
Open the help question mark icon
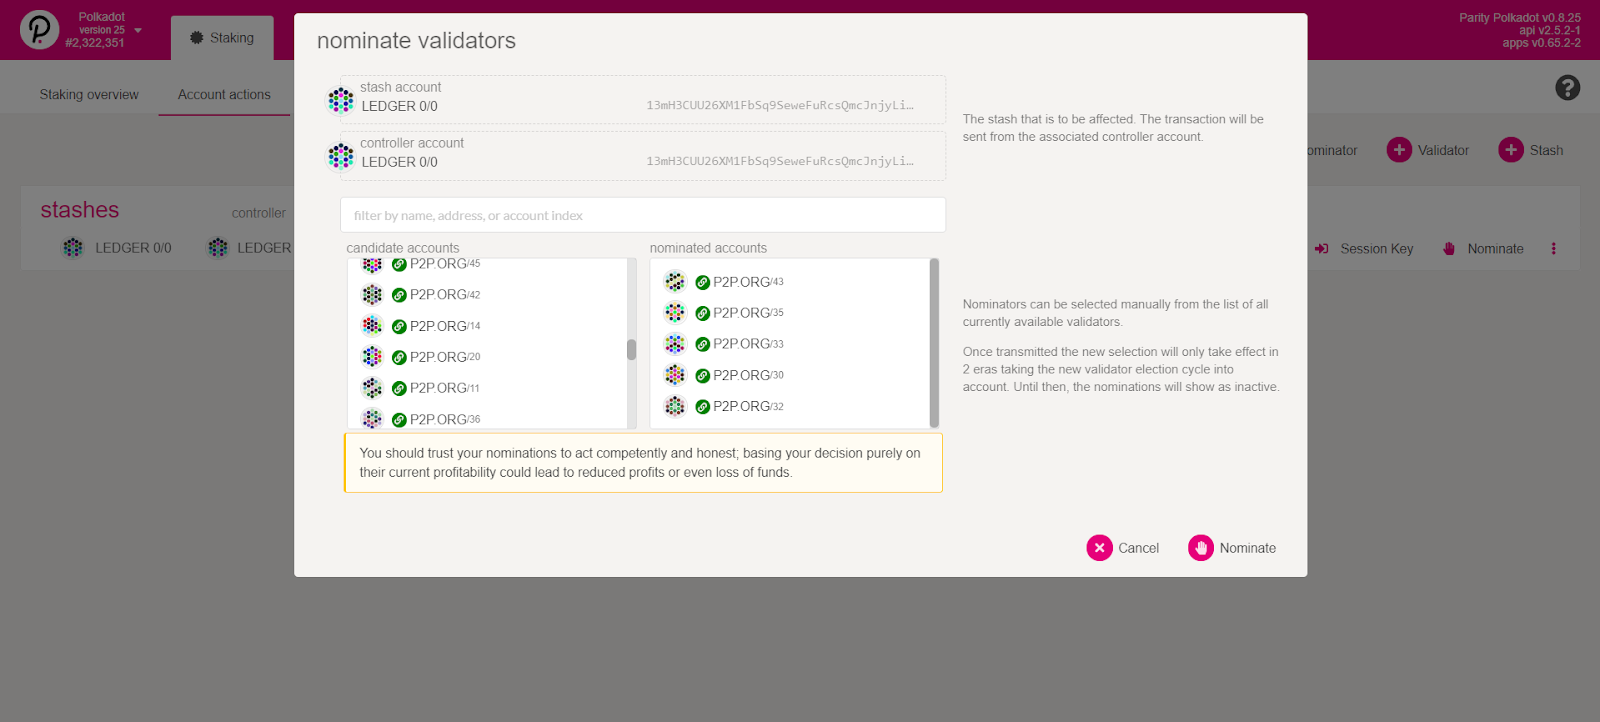point(1568,88)
